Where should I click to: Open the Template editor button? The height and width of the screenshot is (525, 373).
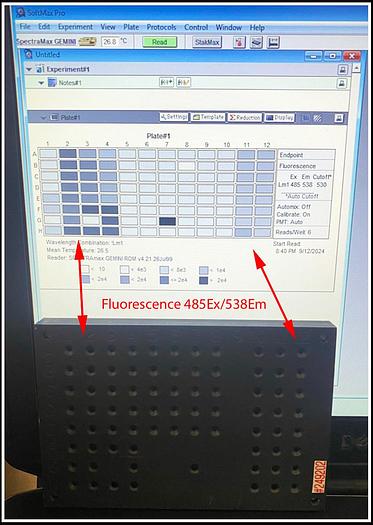point(209,117)
